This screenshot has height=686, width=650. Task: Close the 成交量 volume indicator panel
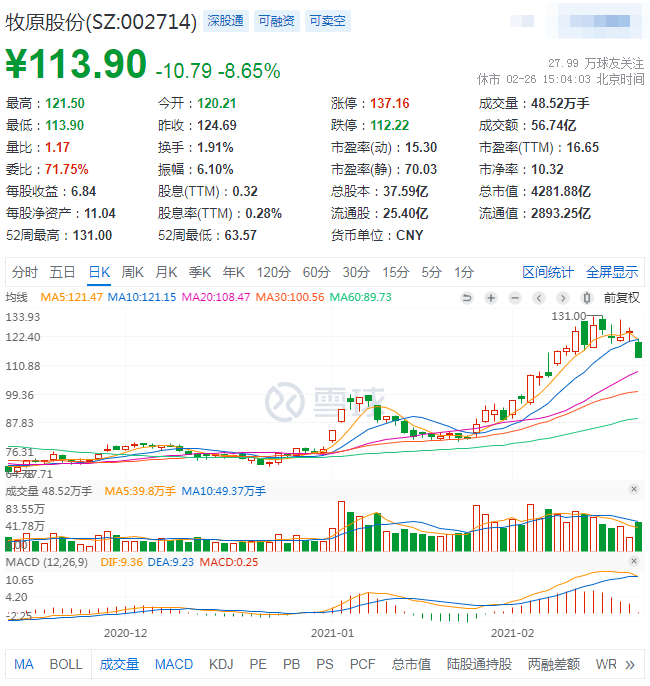[634, 489]
